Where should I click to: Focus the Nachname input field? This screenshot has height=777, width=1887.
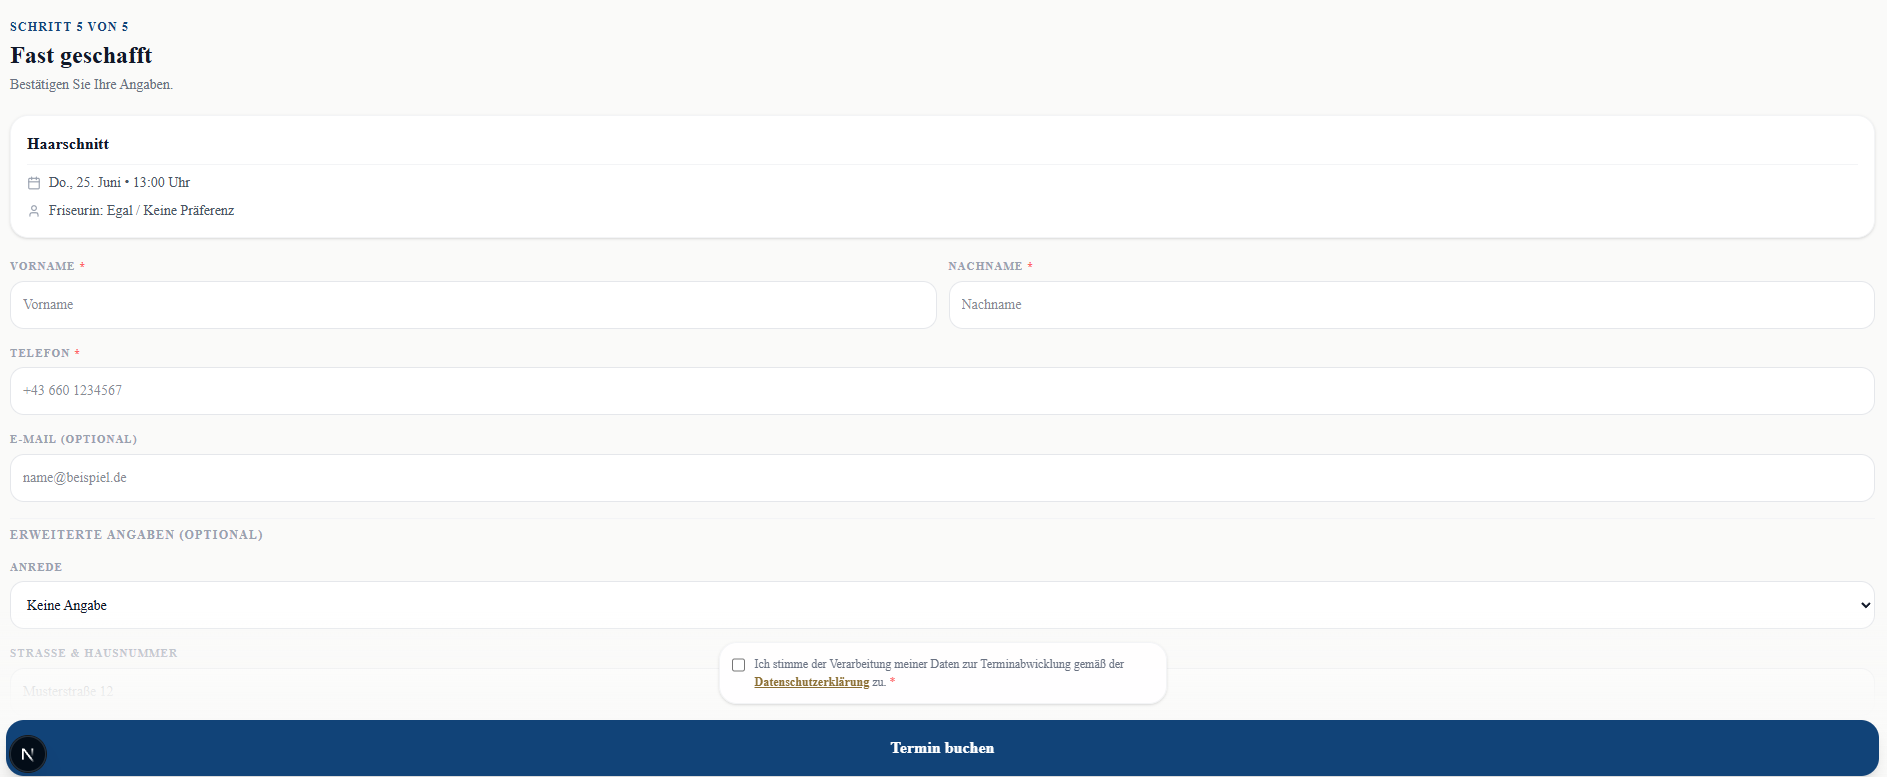[x=1411, y=305]
